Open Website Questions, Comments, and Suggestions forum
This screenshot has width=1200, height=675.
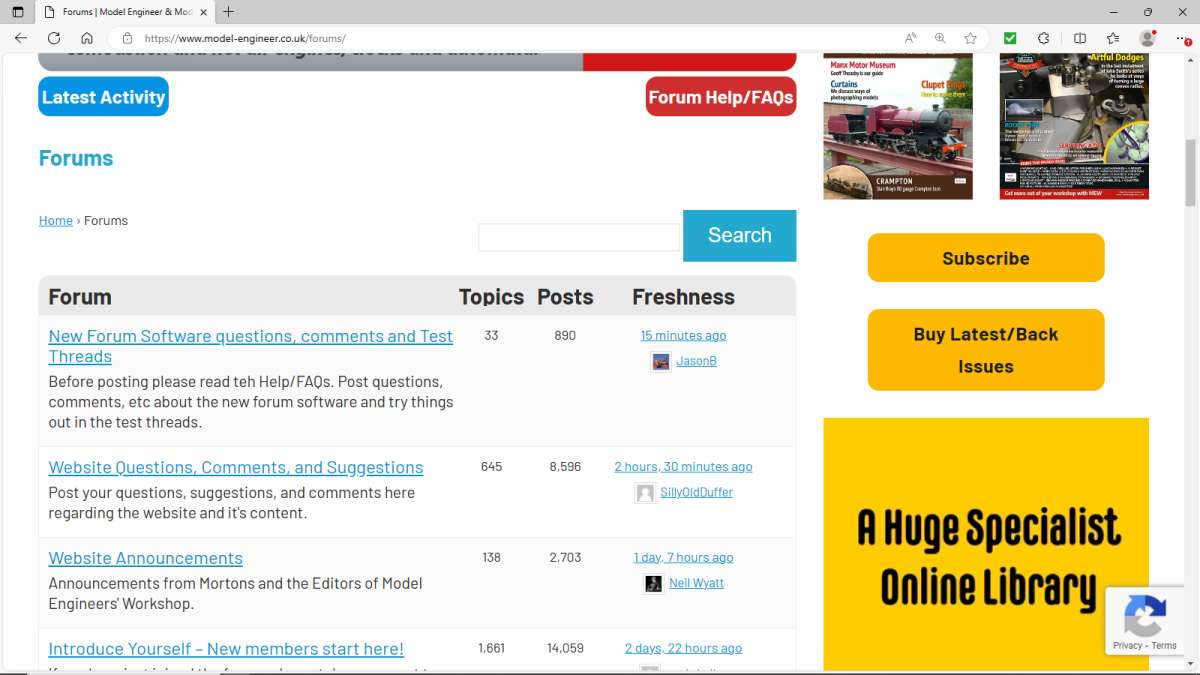pyautogui.click(x=236, y=467)
